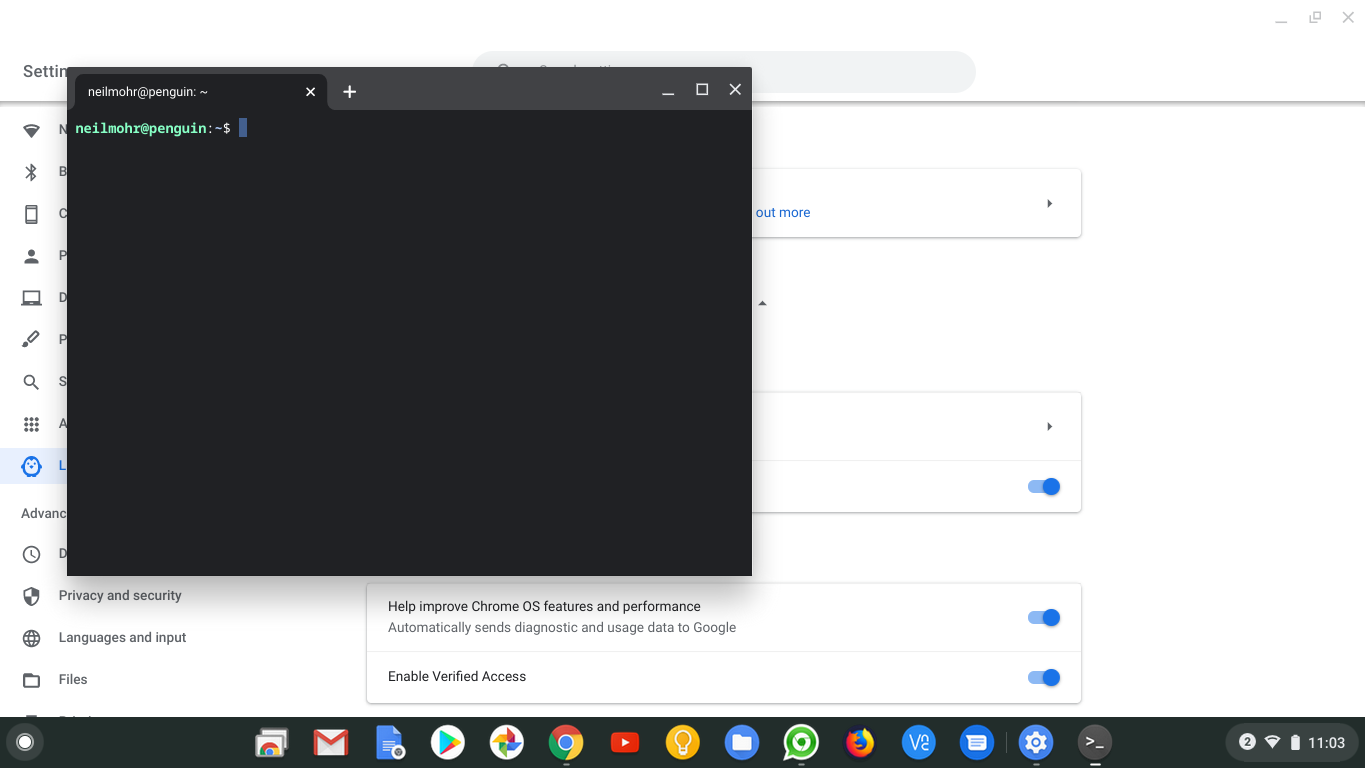Open Privacy and security in Settings sidebar
Image resolution: width=1365 pixels, height=768 pixels.
pos(120,596)
